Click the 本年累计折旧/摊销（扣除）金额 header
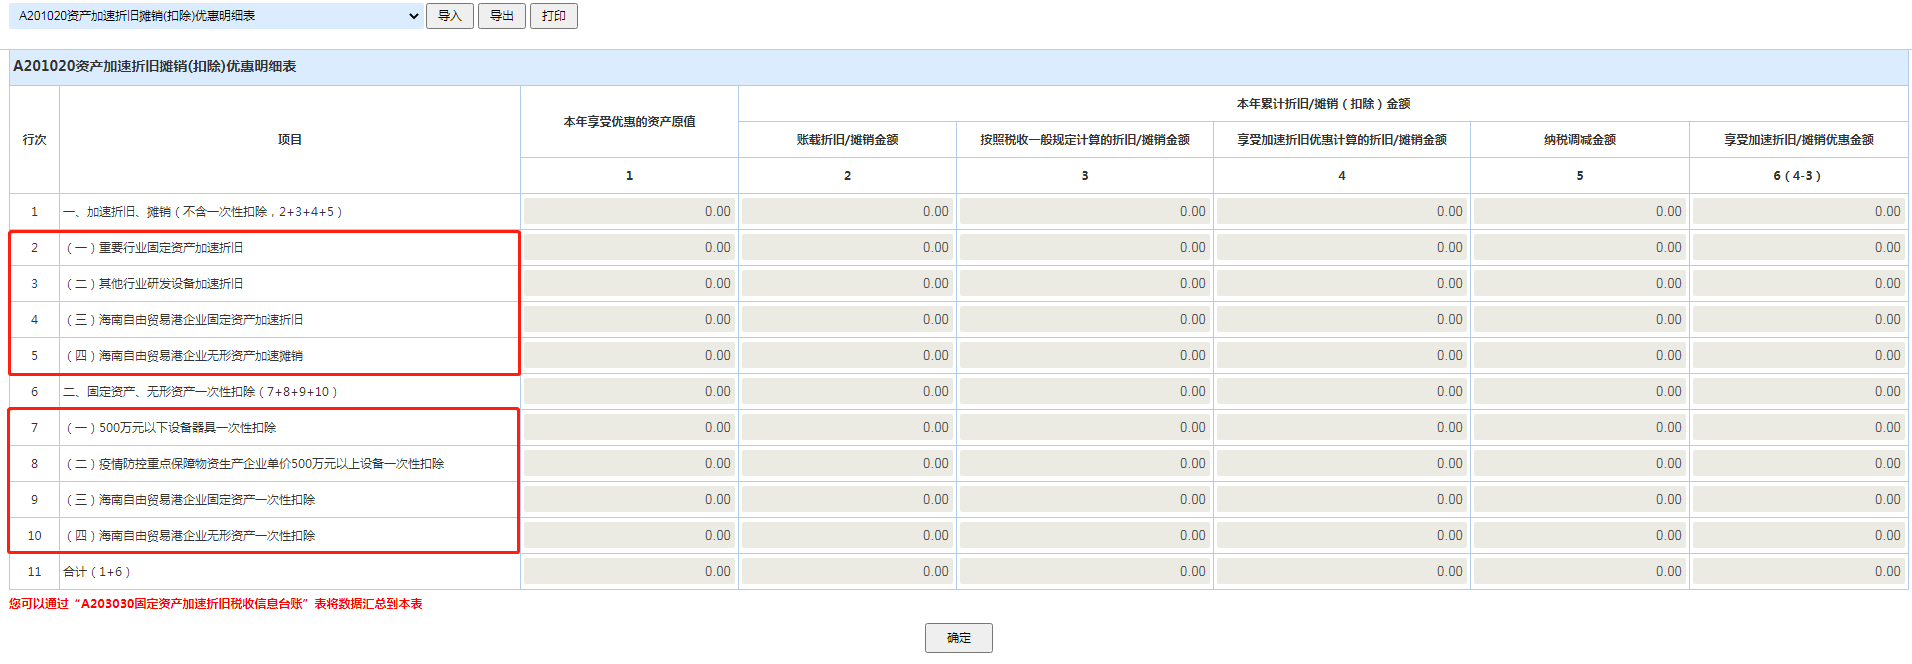Viewport: 1912px width, 664px height. (1323, 104)
